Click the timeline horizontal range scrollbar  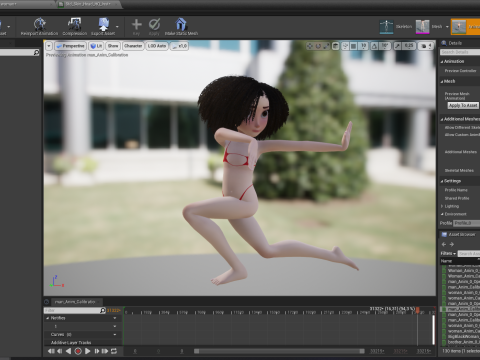coord(279,351)
